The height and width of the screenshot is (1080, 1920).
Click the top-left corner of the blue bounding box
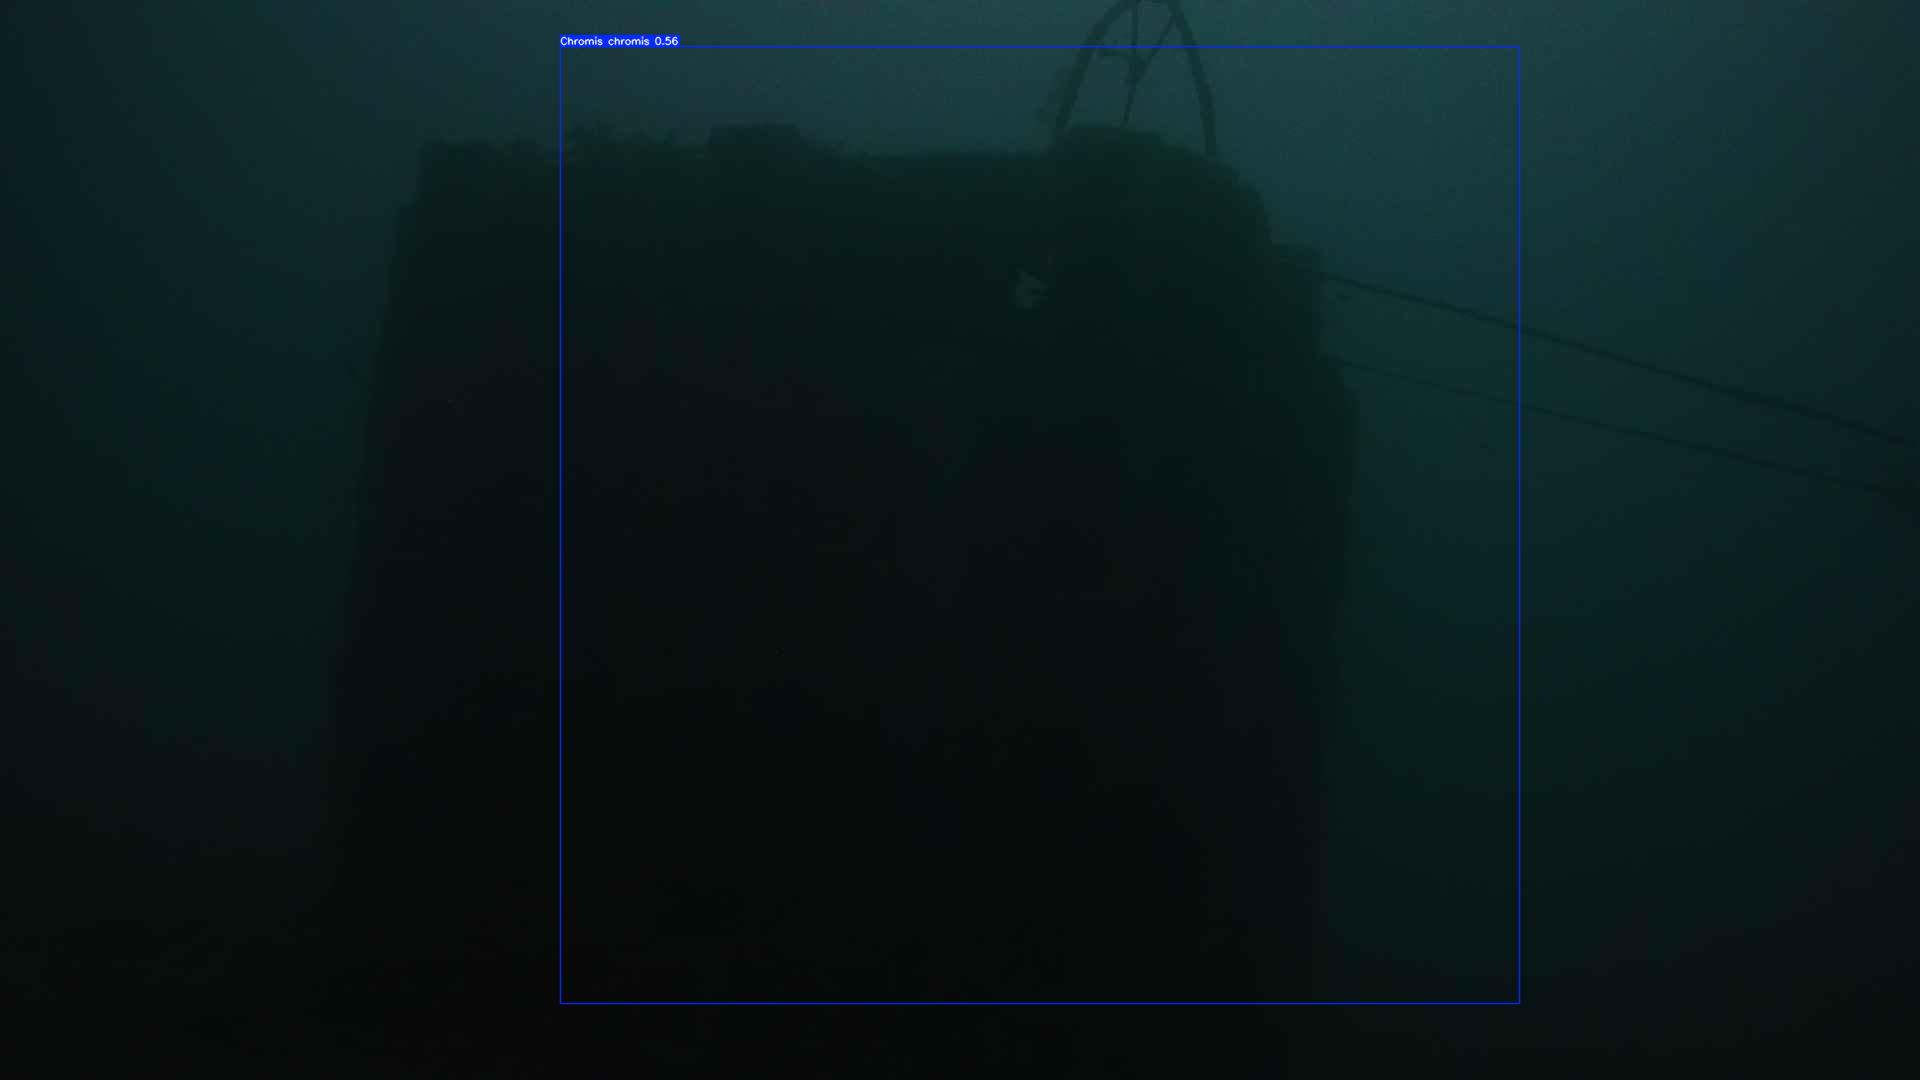(x=561, y=47)
